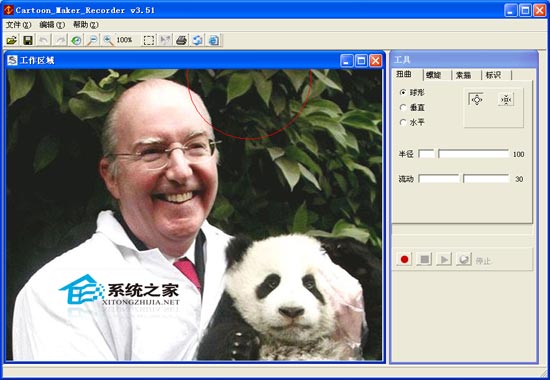Image resolution: width=550 pixels, height=380 pixels.
Task: Save using the floppy disk icon
Action: (x=28, y=40)
